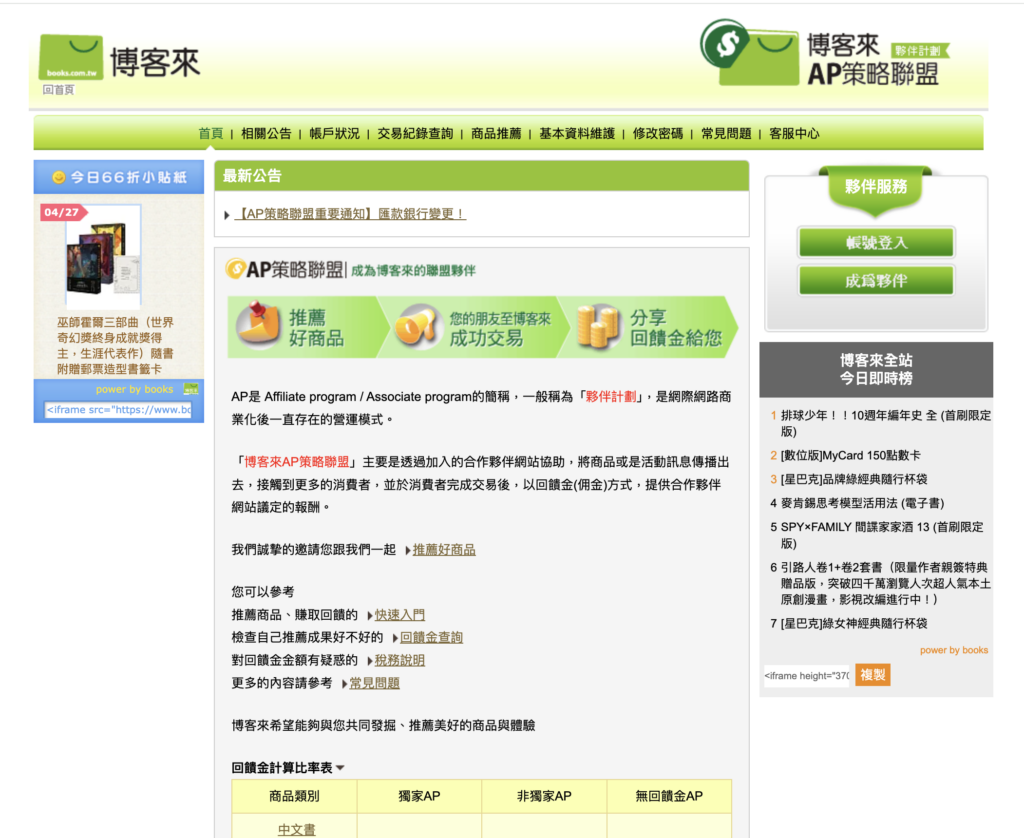Open the 相關公告 menu item

tap(266, 133)
